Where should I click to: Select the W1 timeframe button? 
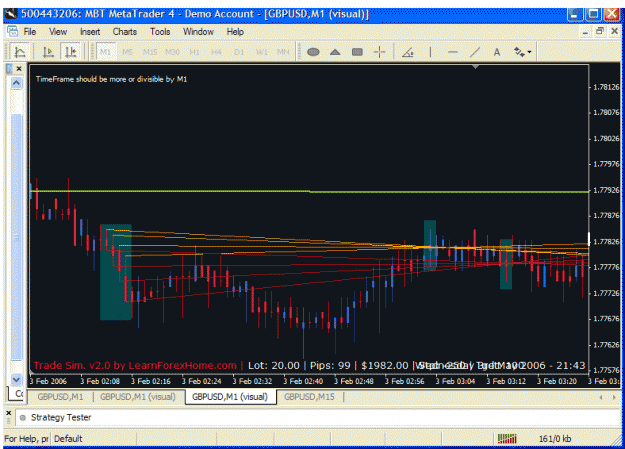point(261,52)
